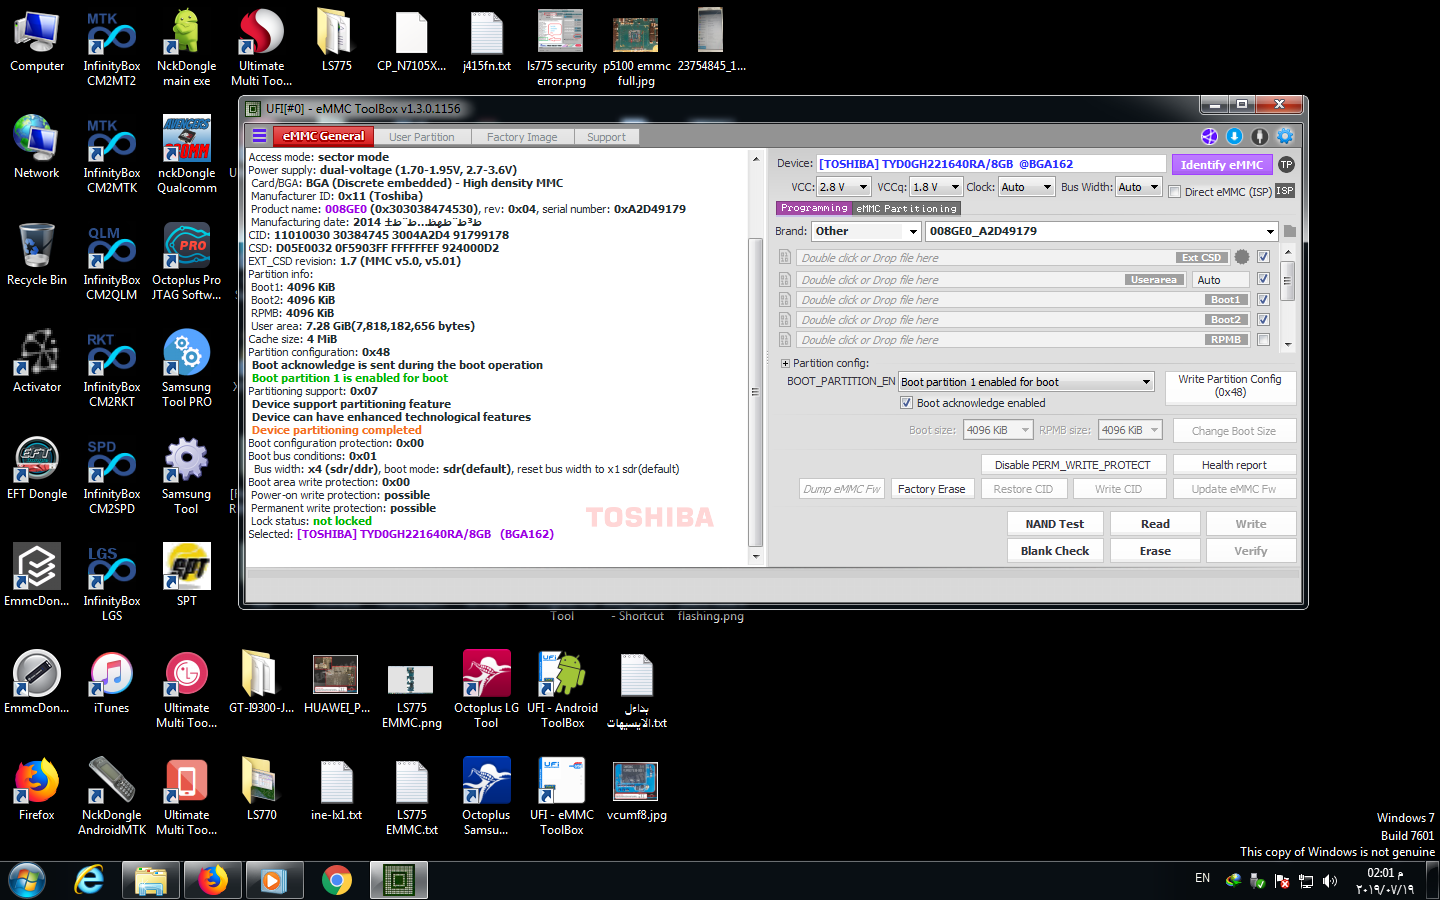
Task: Open the Windows Start menu
Action: [27, 880]
